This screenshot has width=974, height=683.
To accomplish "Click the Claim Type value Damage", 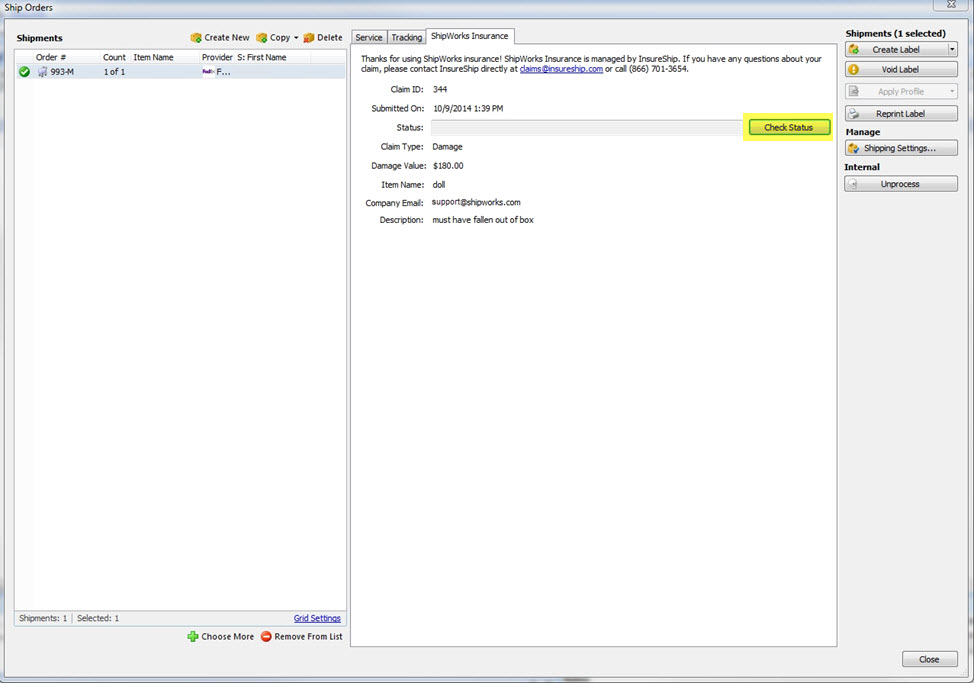I will point(447,147).
